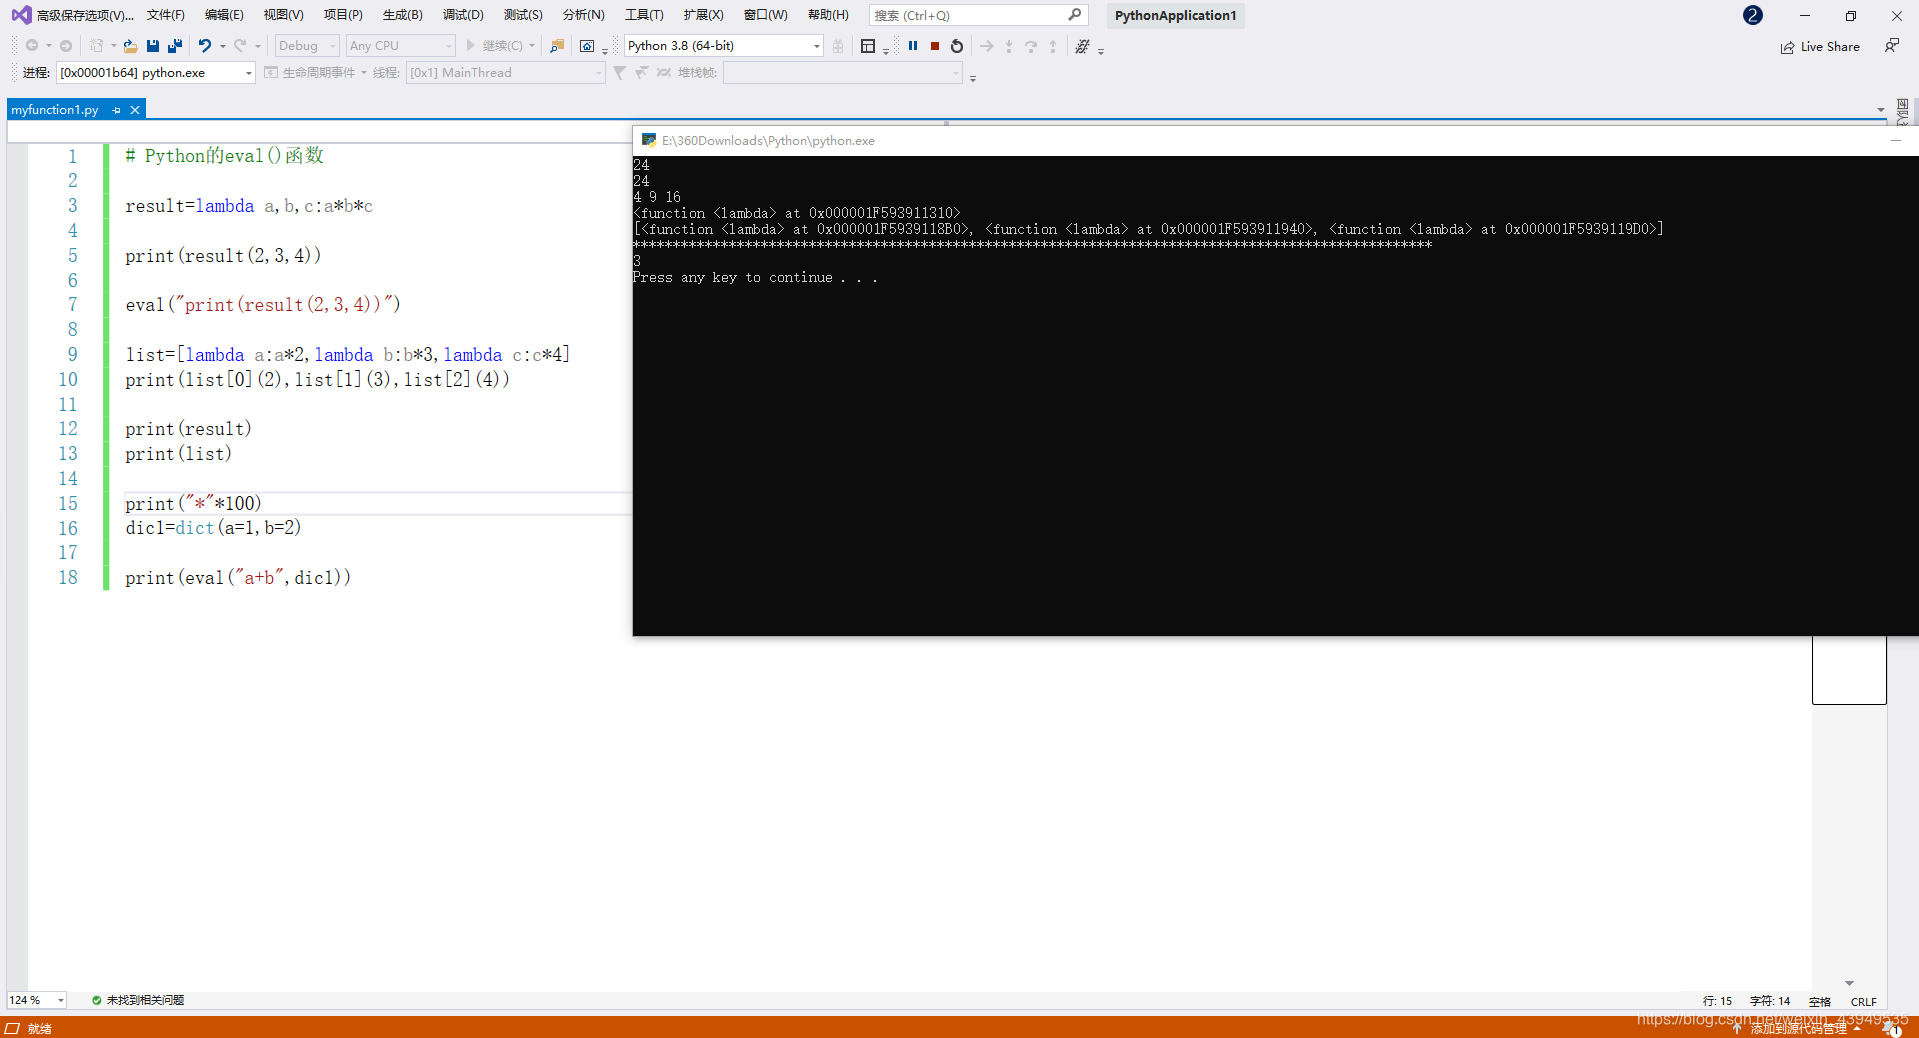This screenshot has height=1038, width=1919.
Task: Click the environment manager icon beside Python selector
Action: click(838, 46)
